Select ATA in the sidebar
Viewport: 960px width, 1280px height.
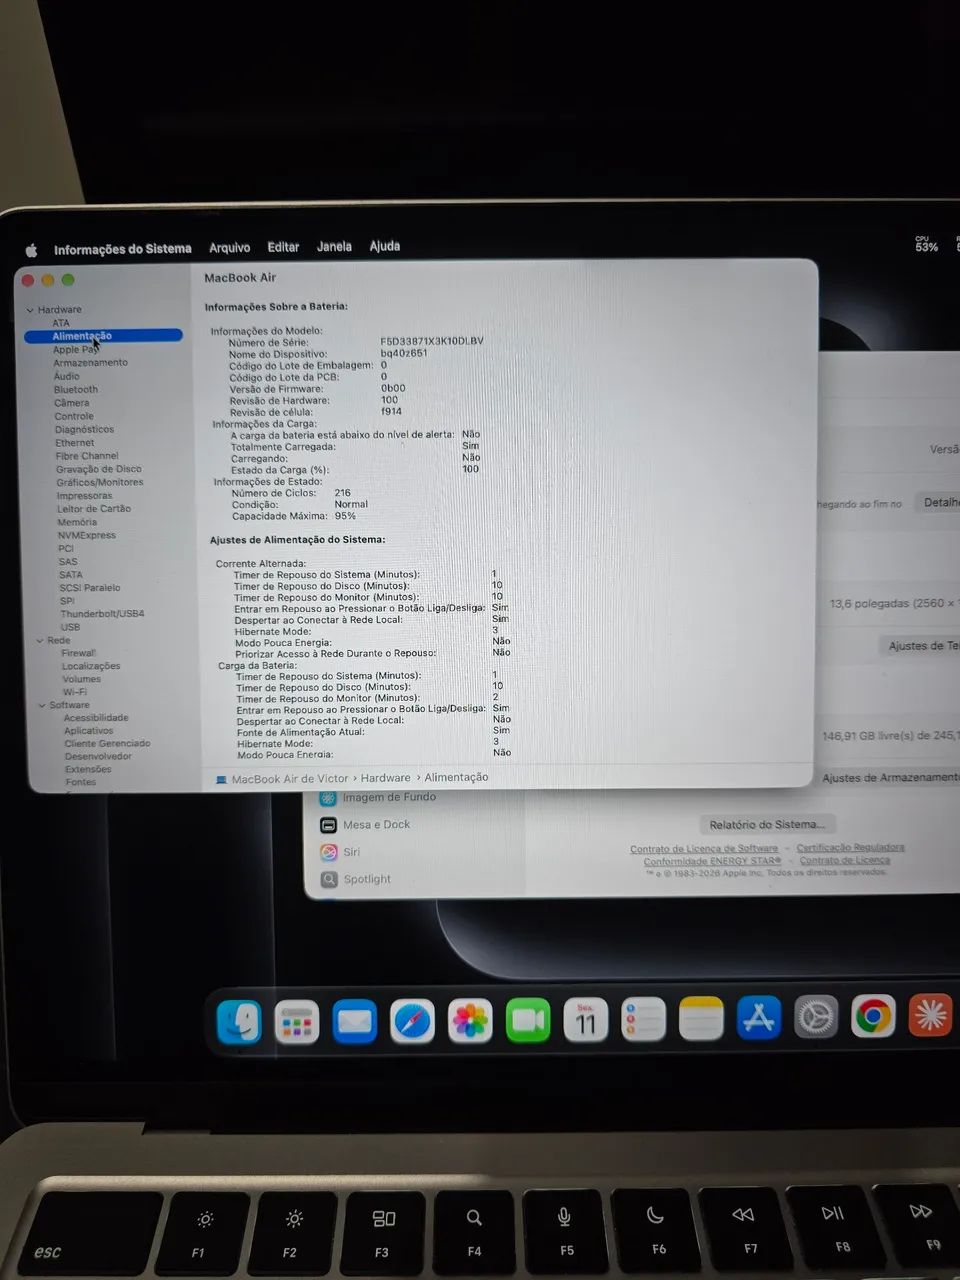61,323
